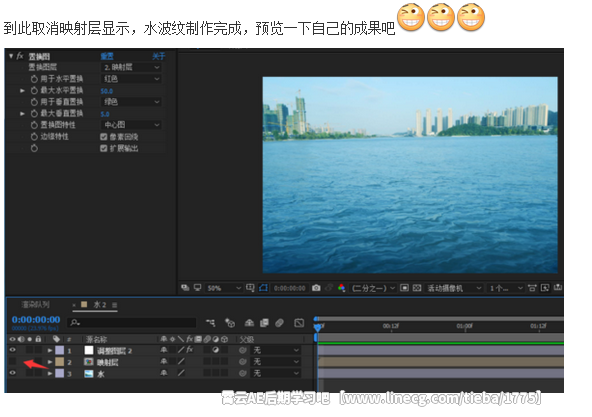Switch to the 渲染队列 tab
Screen dimensions: 592x417
pos(35,304)
